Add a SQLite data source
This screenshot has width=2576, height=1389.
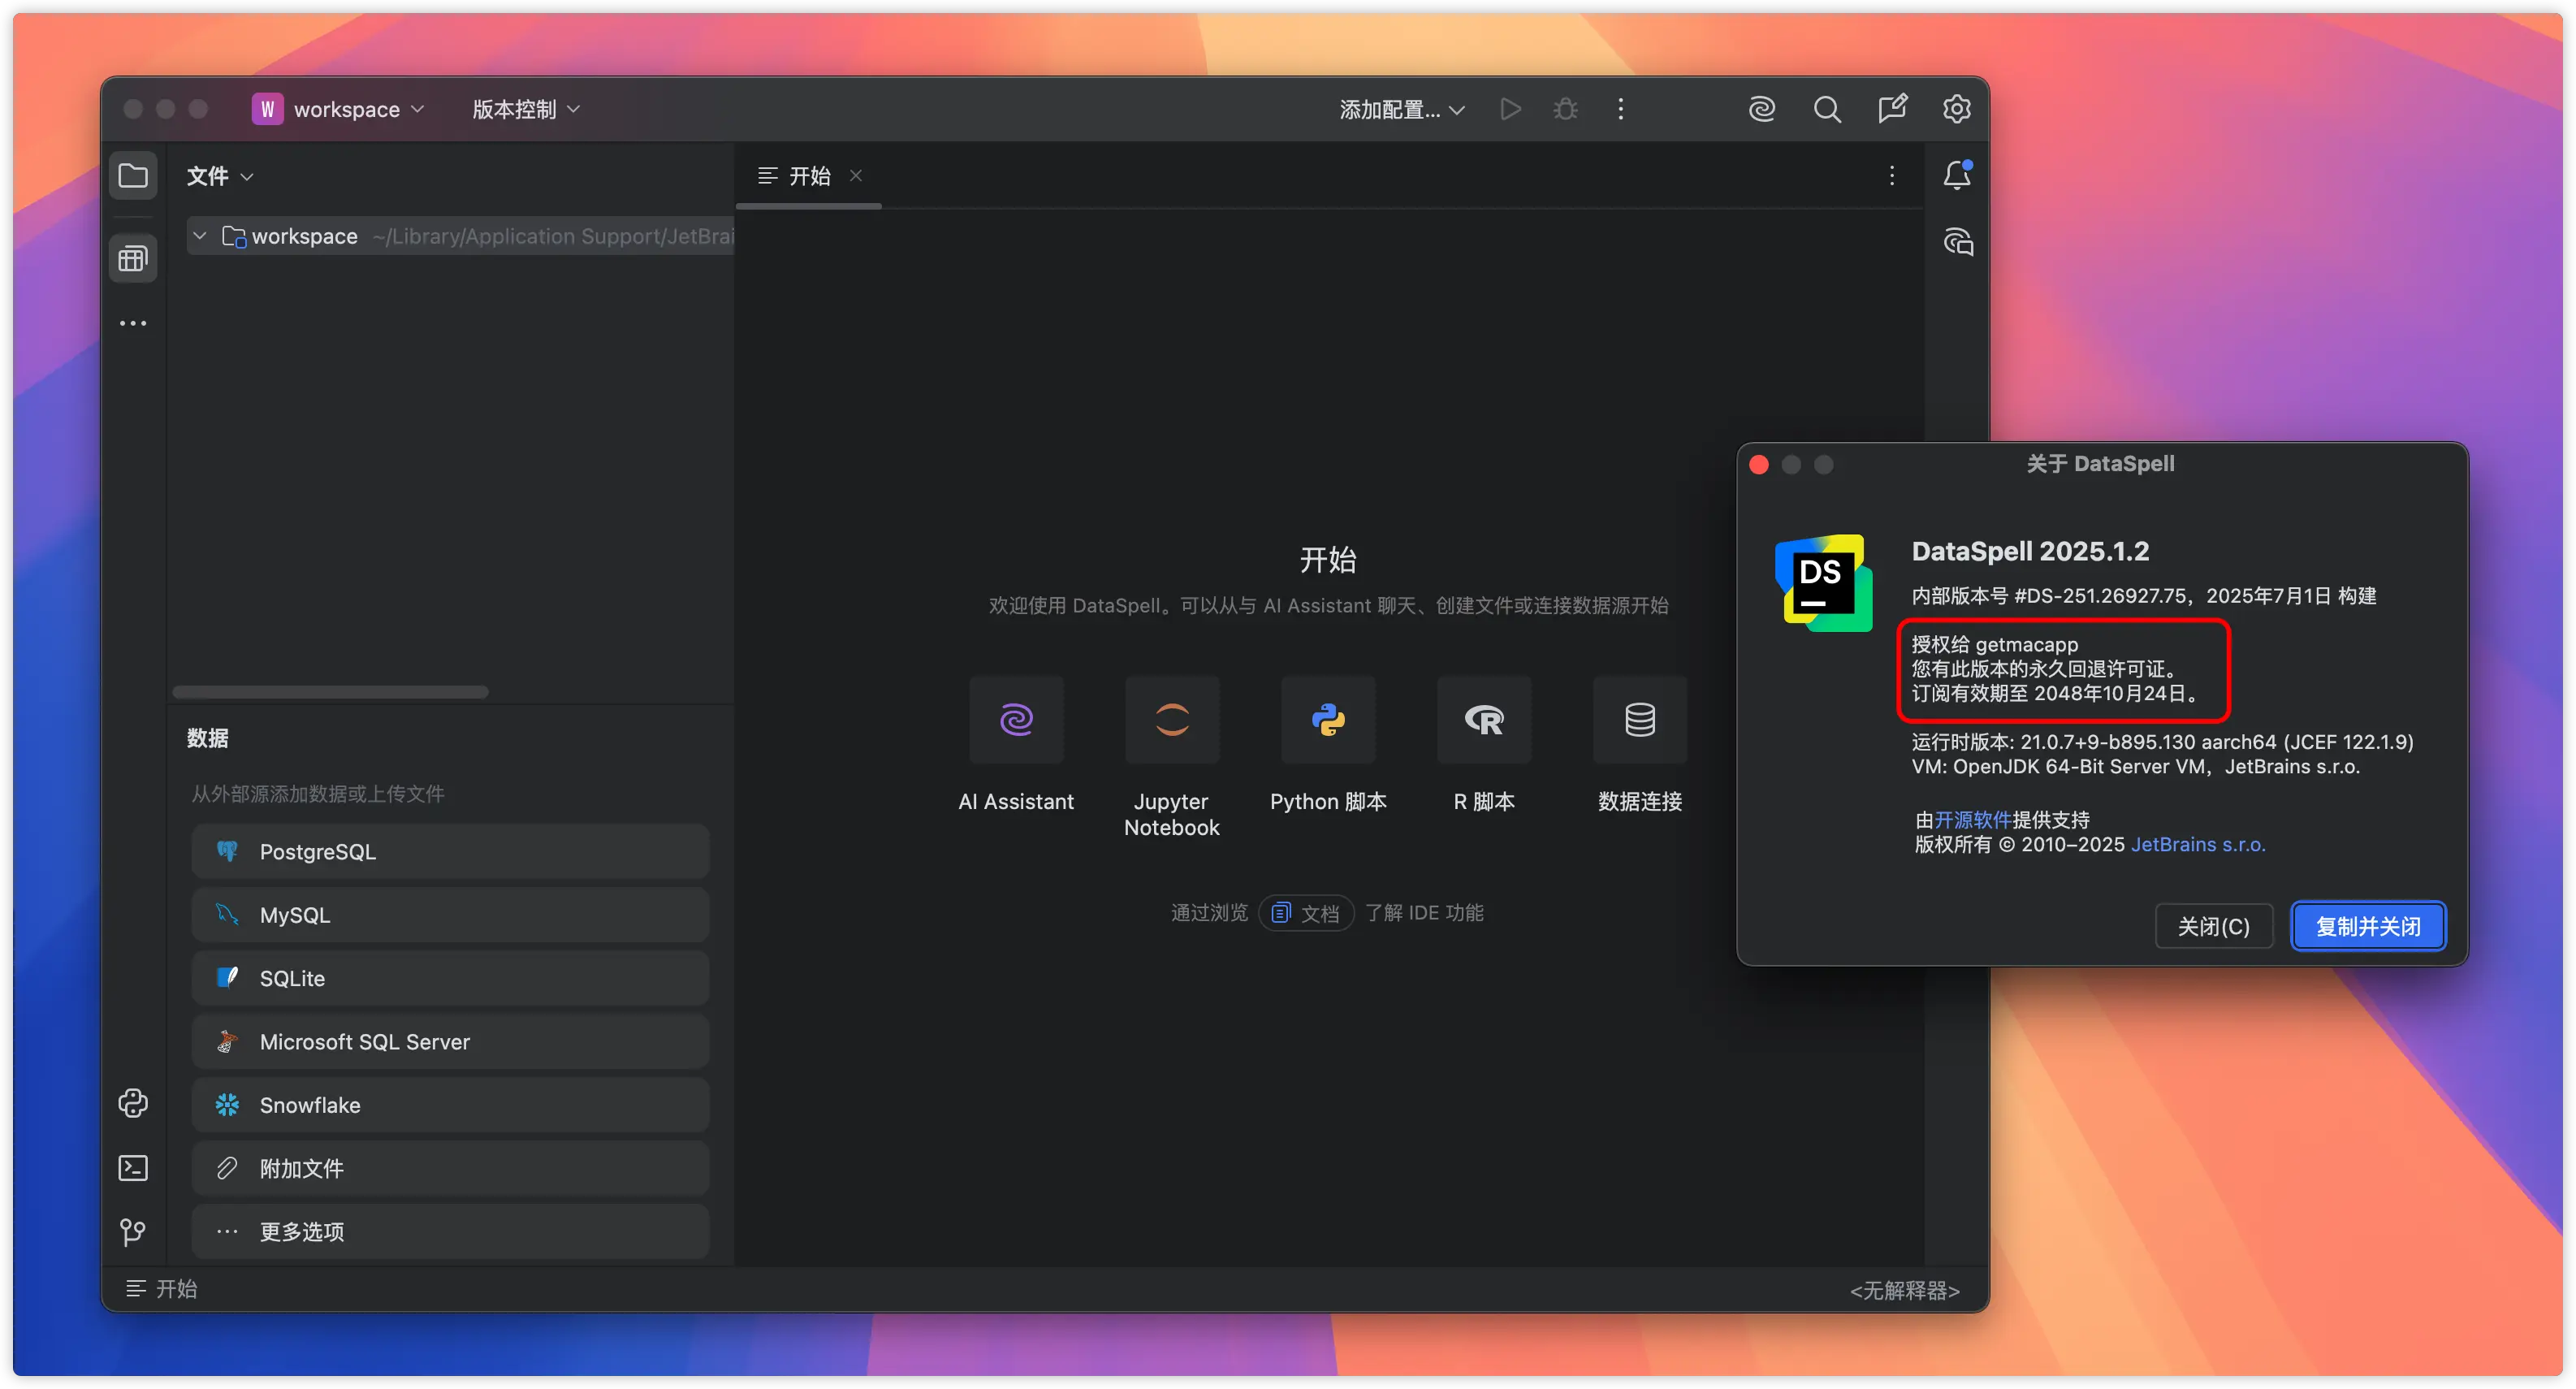pyautogui.click(x=450, y=978)
